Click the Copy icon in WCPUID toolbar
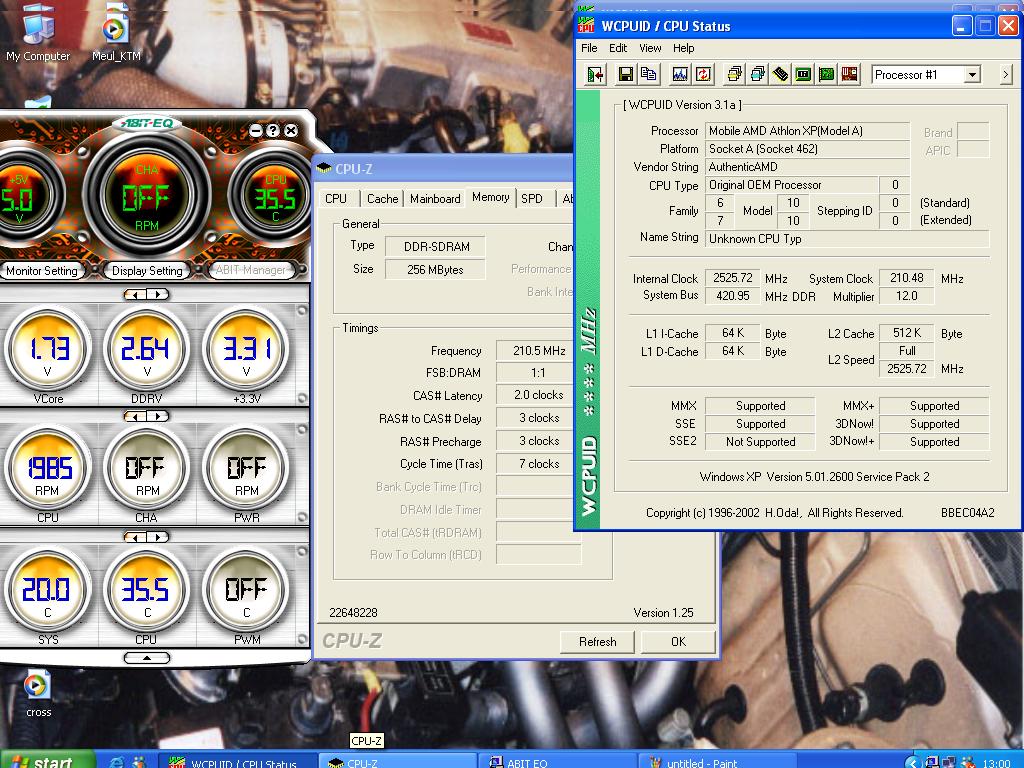Screen dimensions: 1024x768 648,74
